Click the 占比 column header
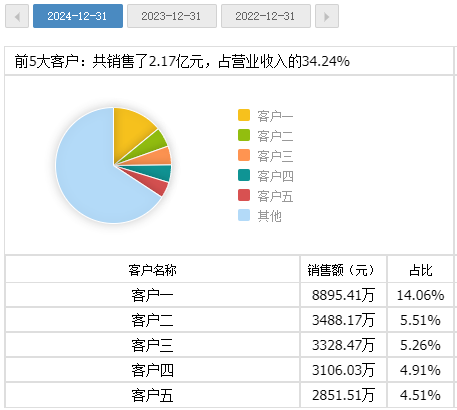Screen dimensions: 457x410 [x=421, y=270]
